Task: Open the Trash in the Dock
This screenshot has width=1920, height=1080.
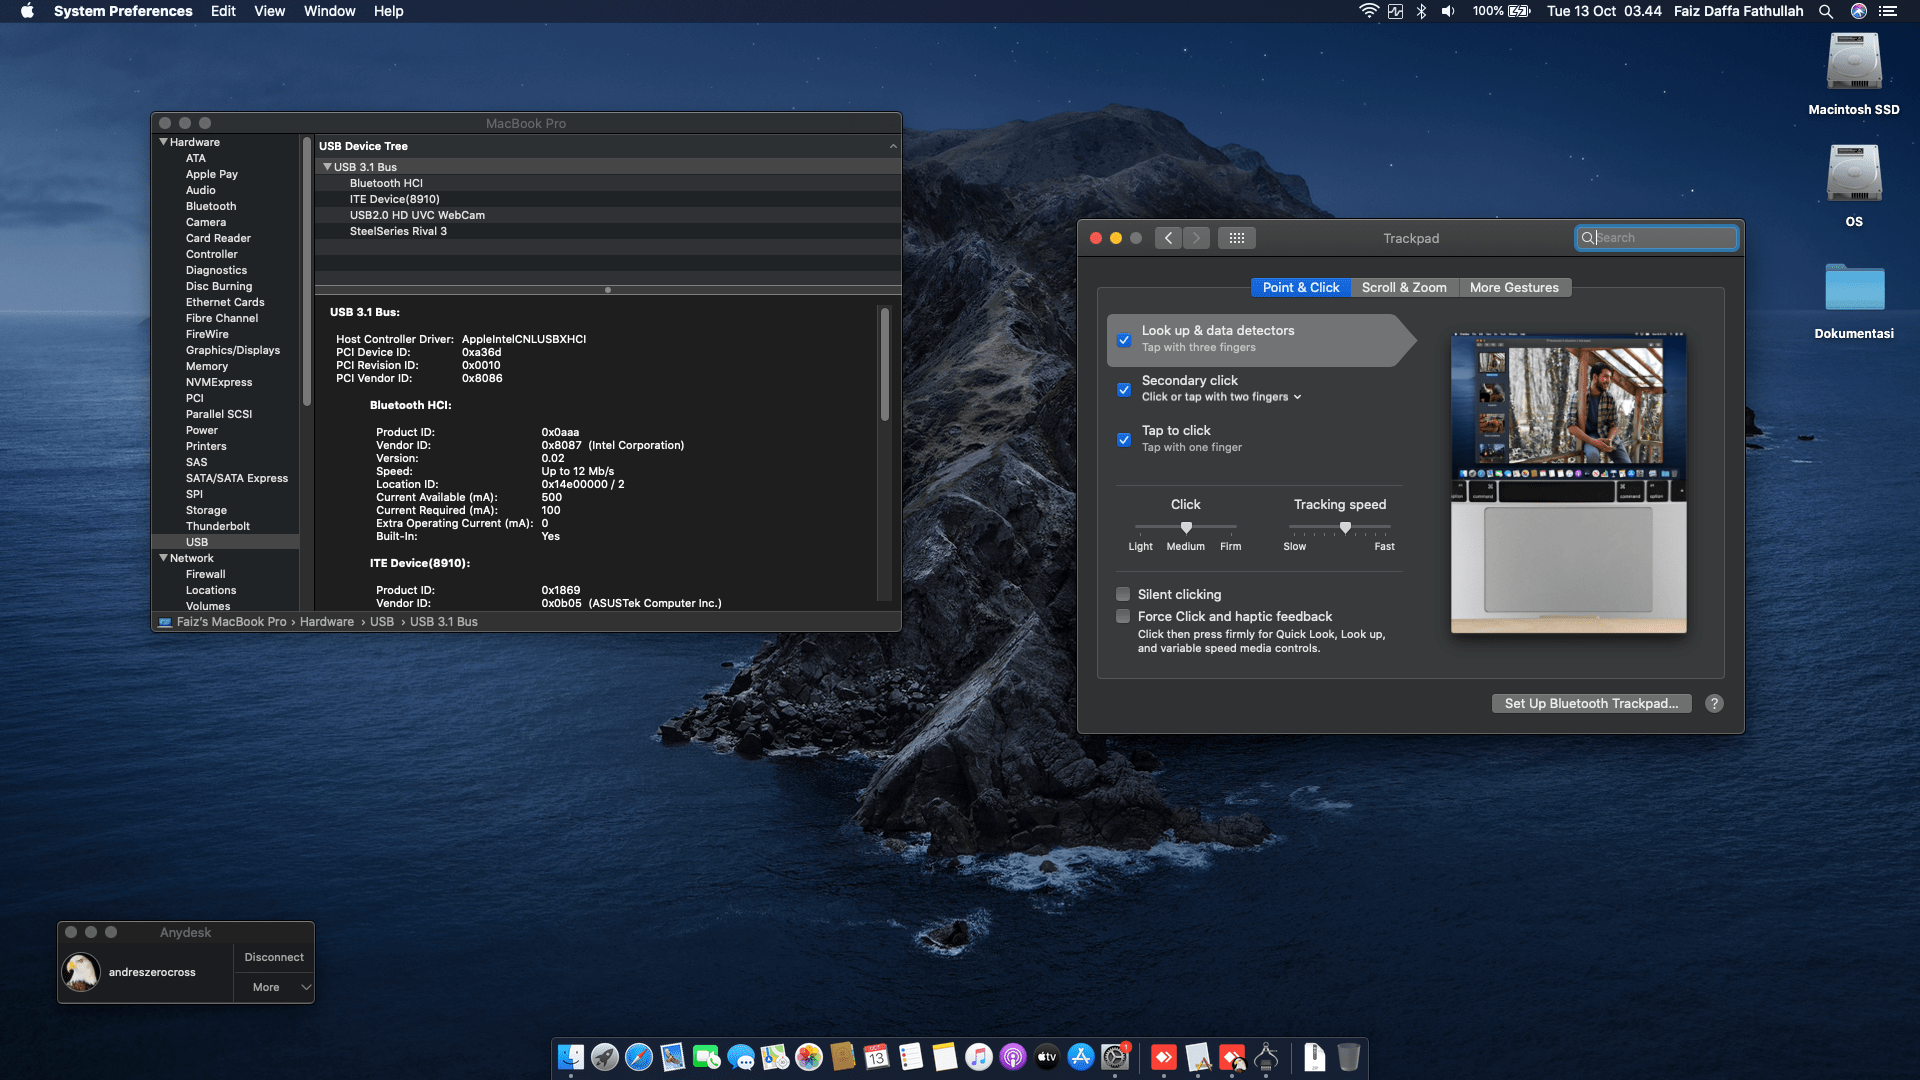Action: tap(1349, 1057)
